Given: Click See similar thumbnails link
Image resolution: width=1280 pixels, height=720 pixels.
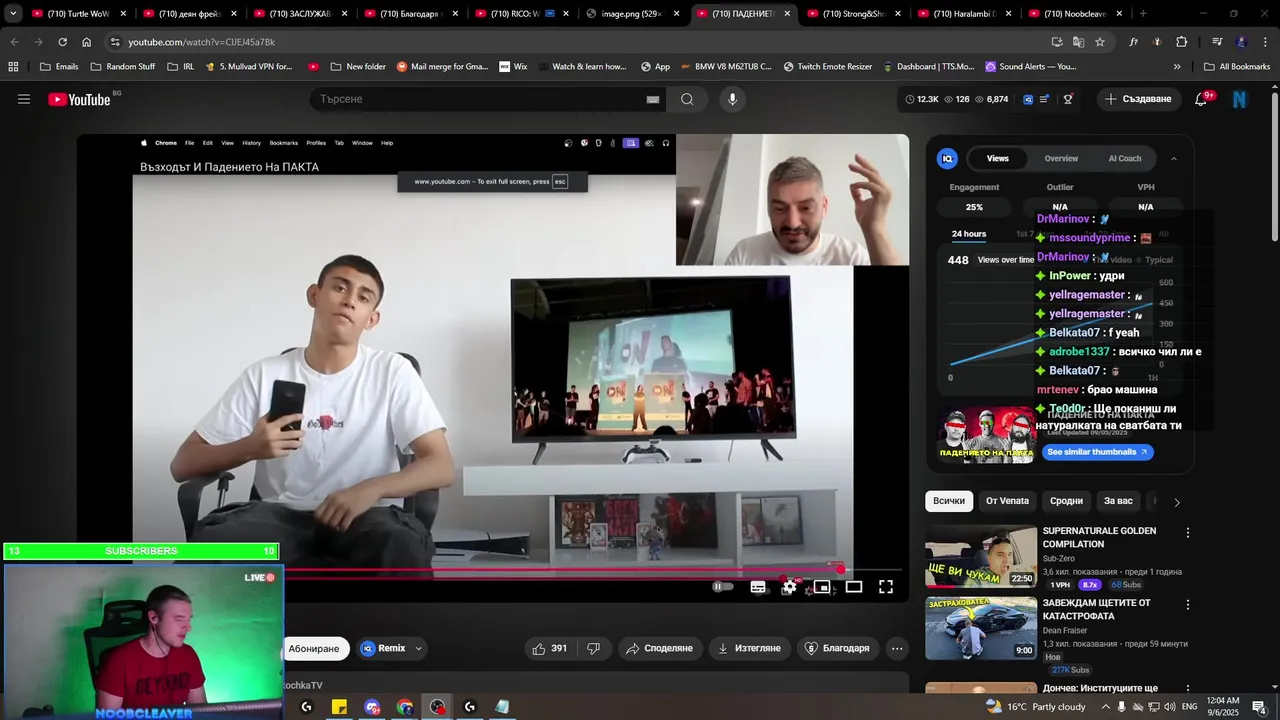Looking at the screenshot, I should (x=1098, y=452).
